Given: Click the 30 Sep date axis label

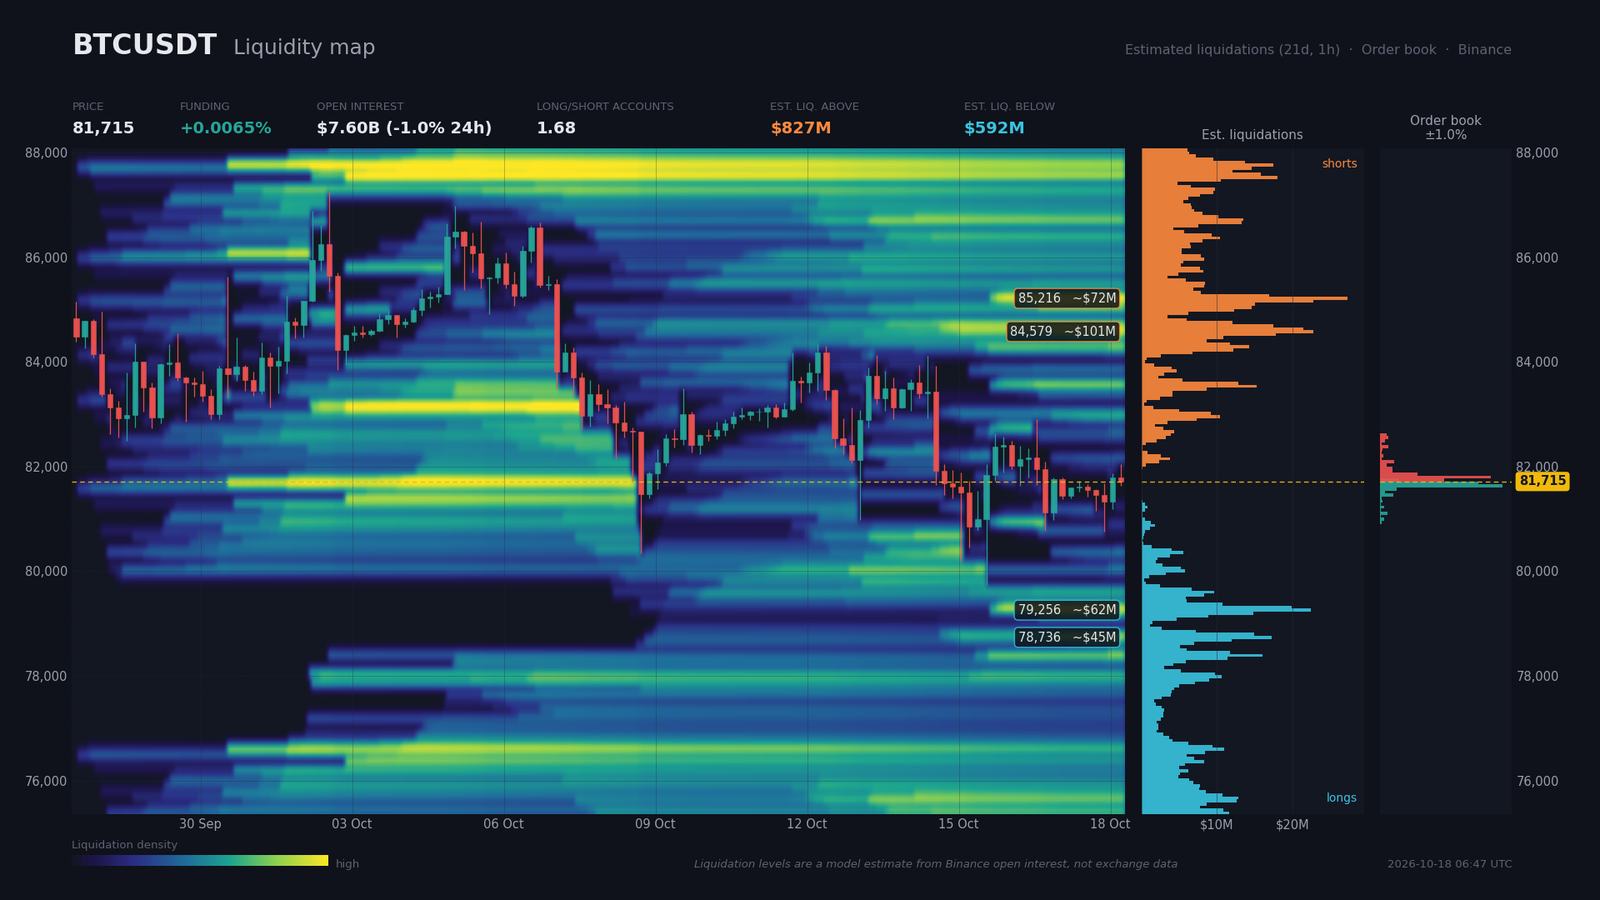Looking at the screenshot, I should [200, 824].
